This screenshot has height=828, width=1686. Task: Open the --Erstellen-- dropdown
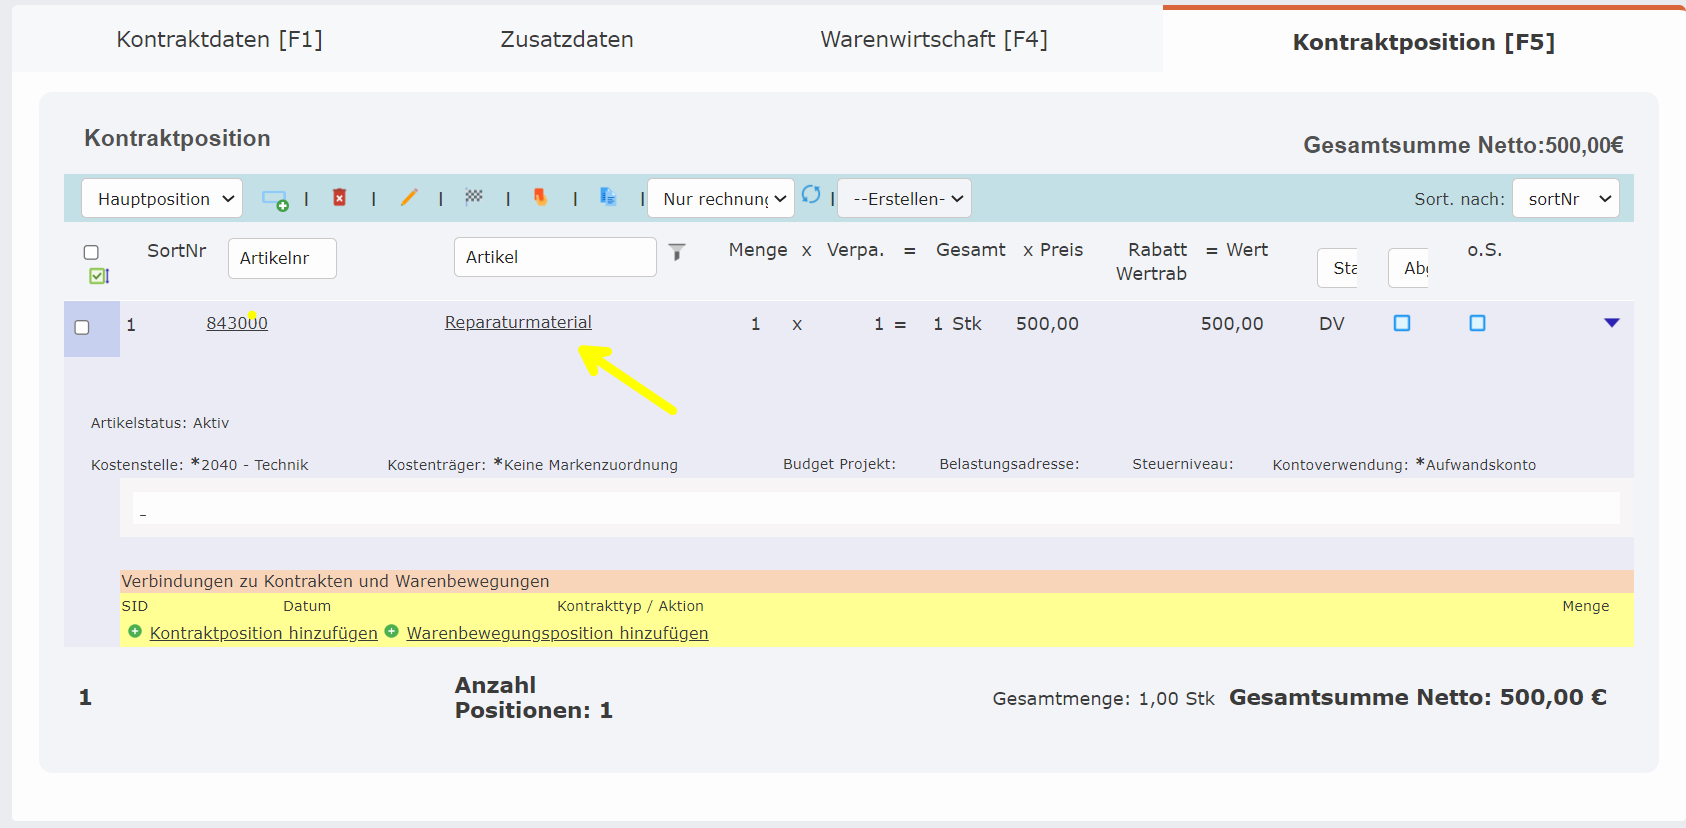tap(904, 199)
